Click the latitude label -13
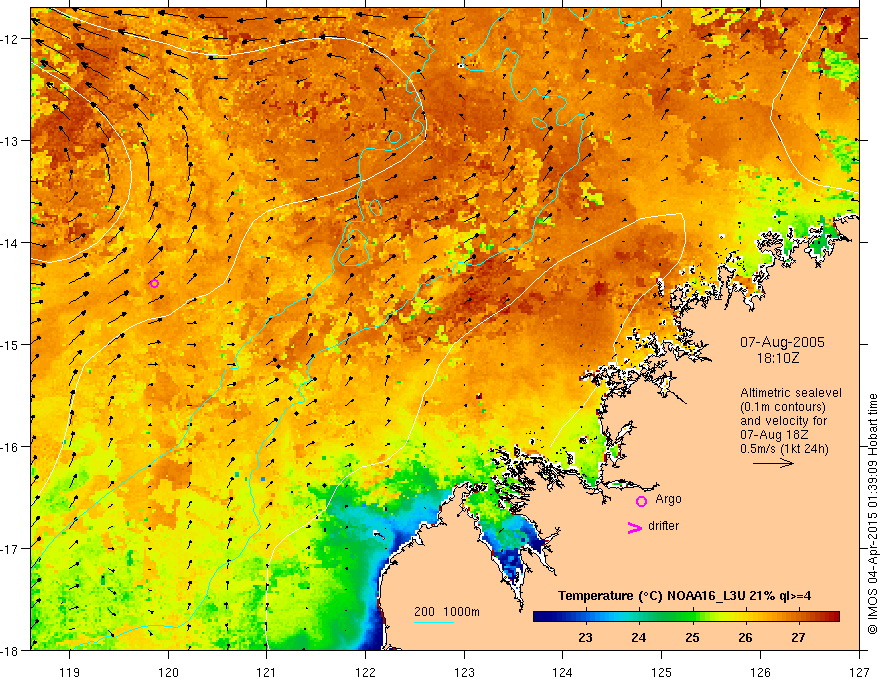 pyautogui.click(x=10, y=141)
